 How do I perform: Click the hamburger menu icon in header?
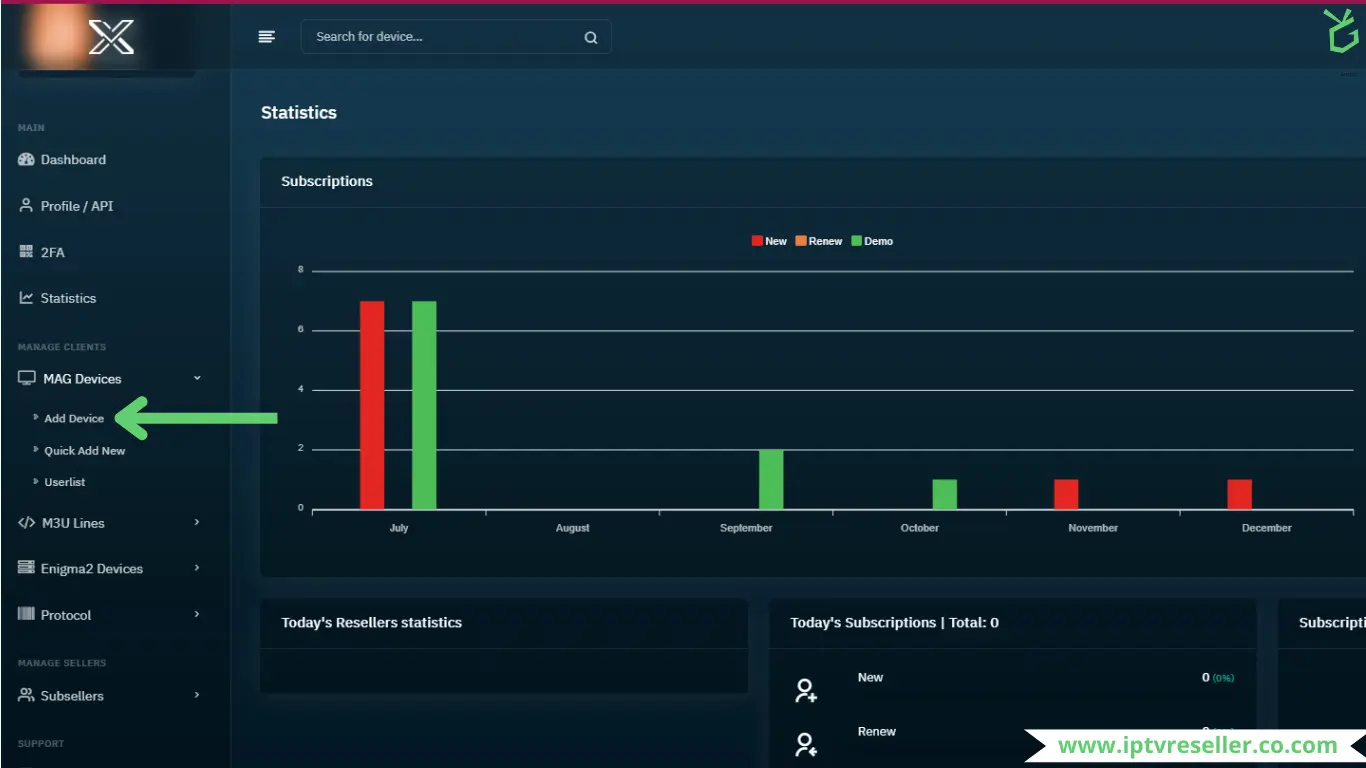tap(266, 37)
